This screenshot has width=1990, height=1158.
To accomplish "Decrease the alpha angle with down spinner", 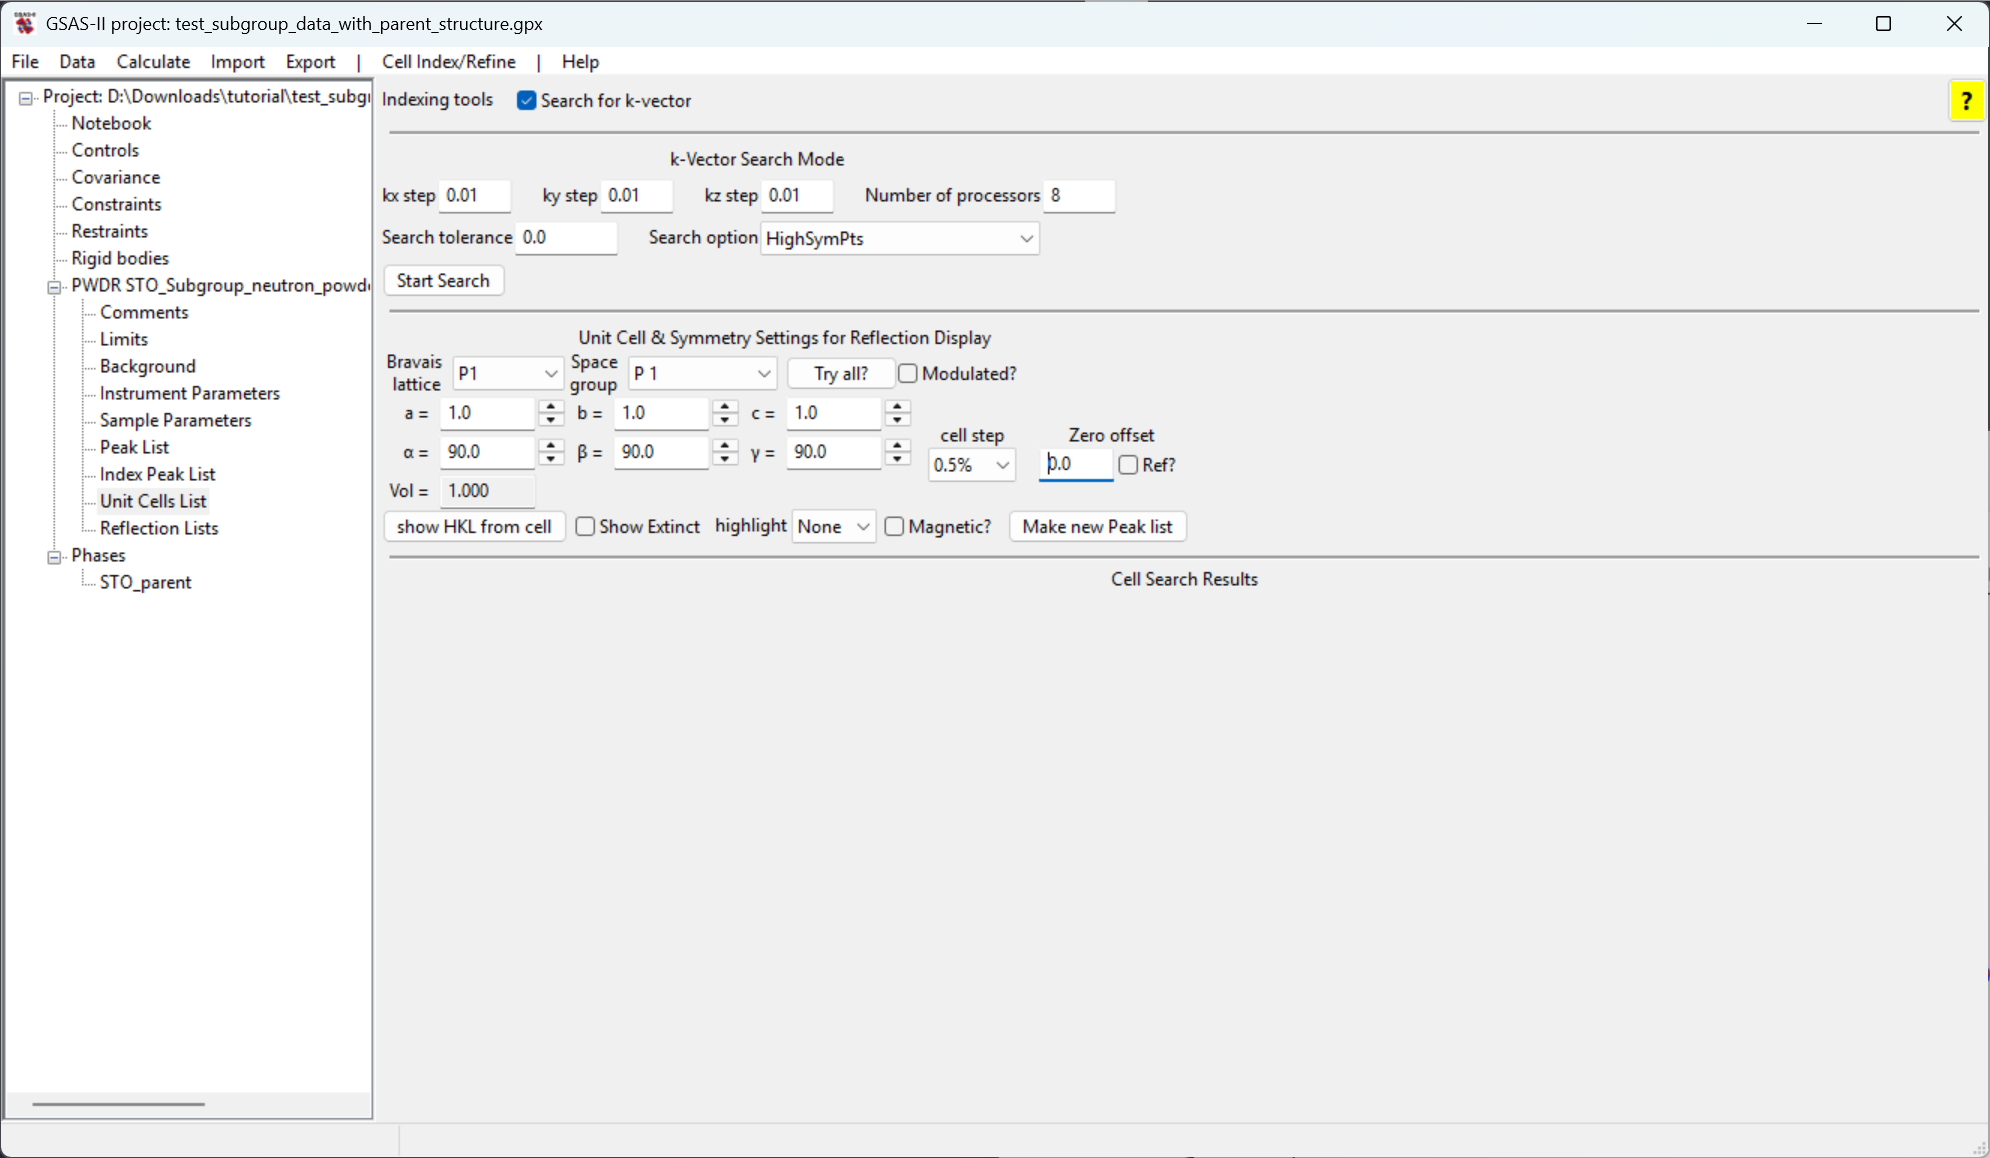I will click(551, 459).
